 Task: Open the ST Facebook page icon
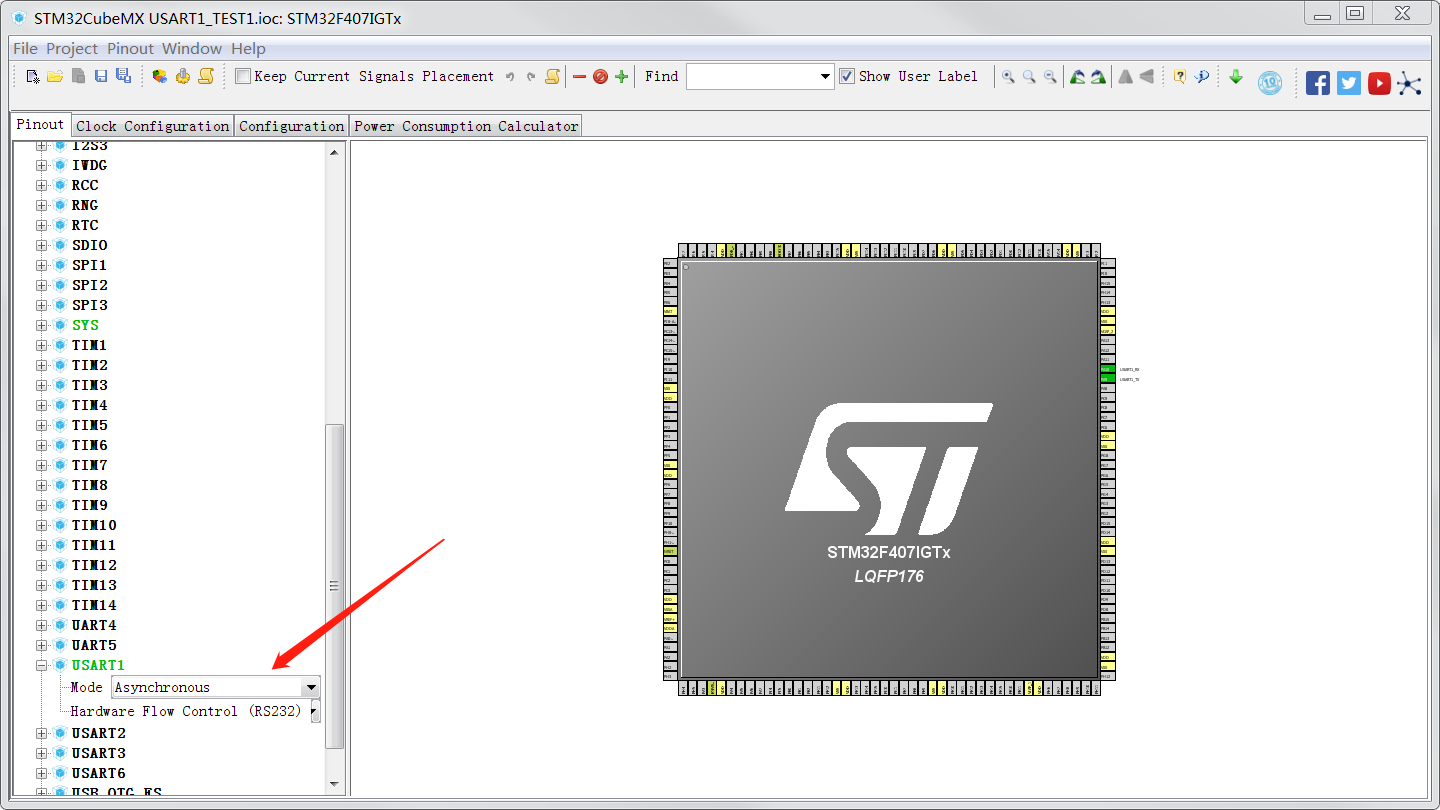tap(1318, 83)
